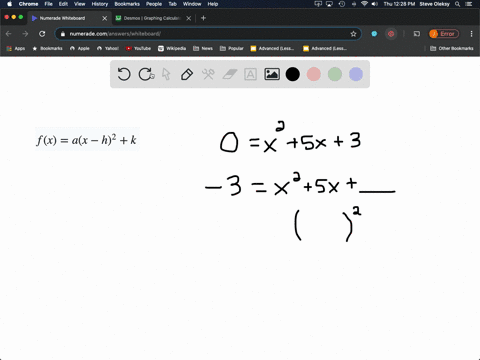Open Spotlight search magnifier
The width and height of the screenshot is (480, 360).
[x=458, y=4]
